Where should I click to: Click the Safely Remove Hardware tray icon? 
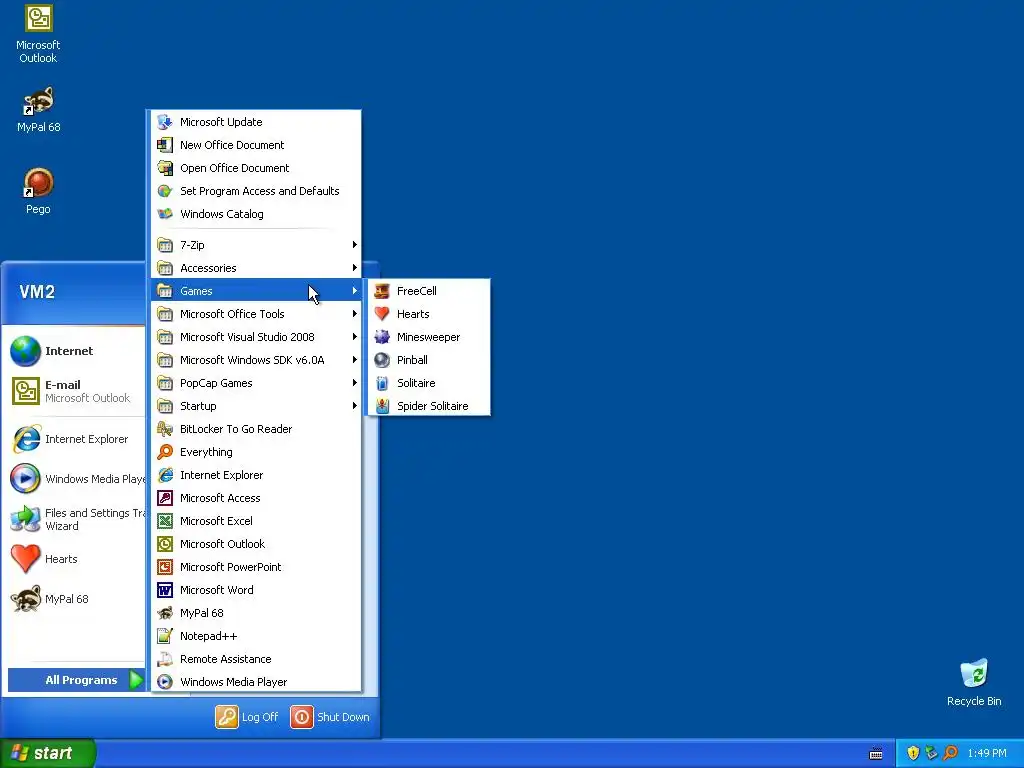[x=932, y=753]
